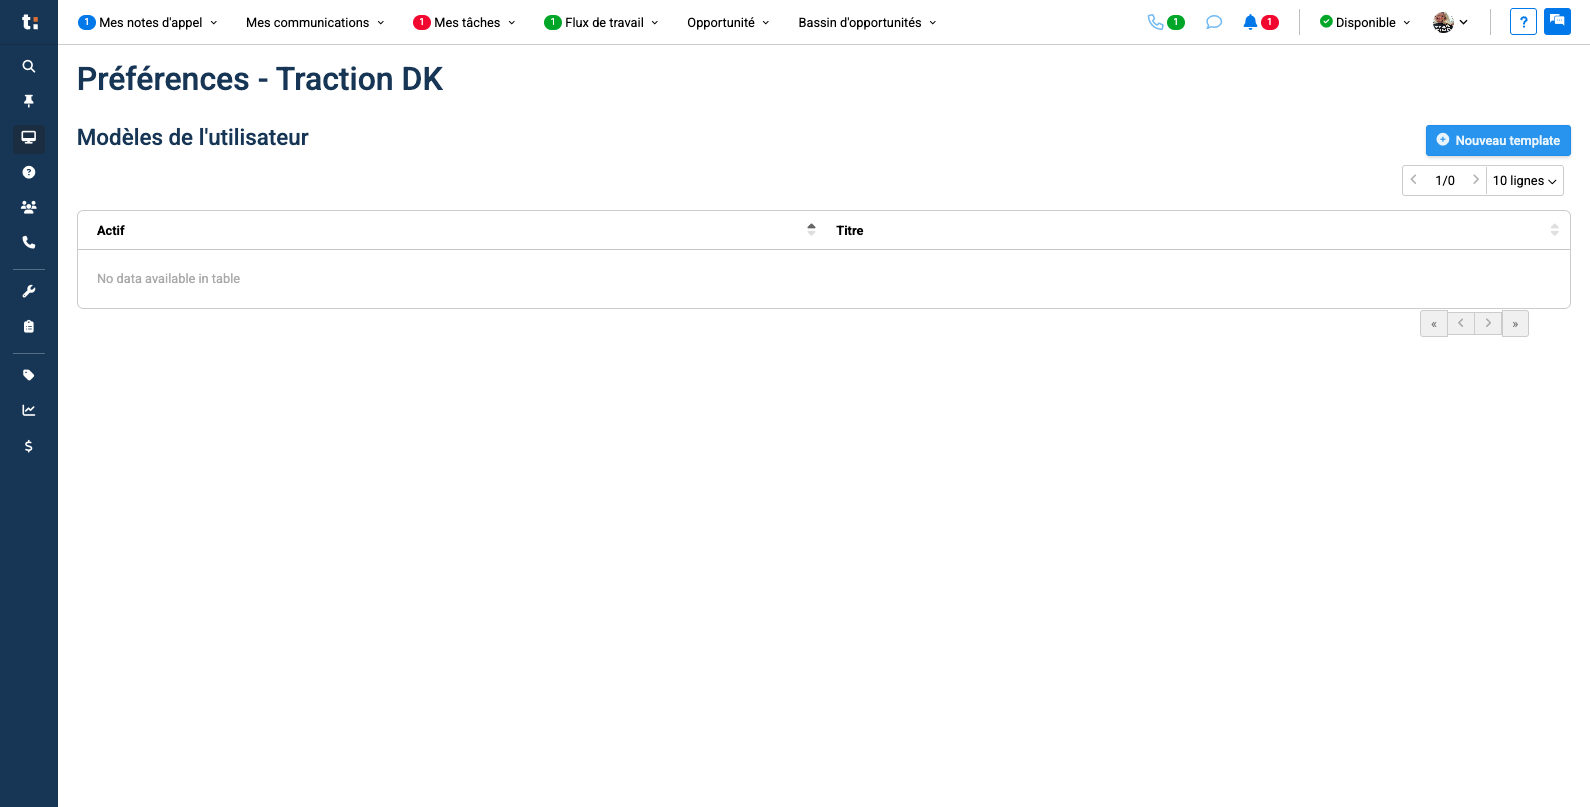Open Mes tâches menu
This screenshot has height=807, width=1590.
[x=465, y=22]
